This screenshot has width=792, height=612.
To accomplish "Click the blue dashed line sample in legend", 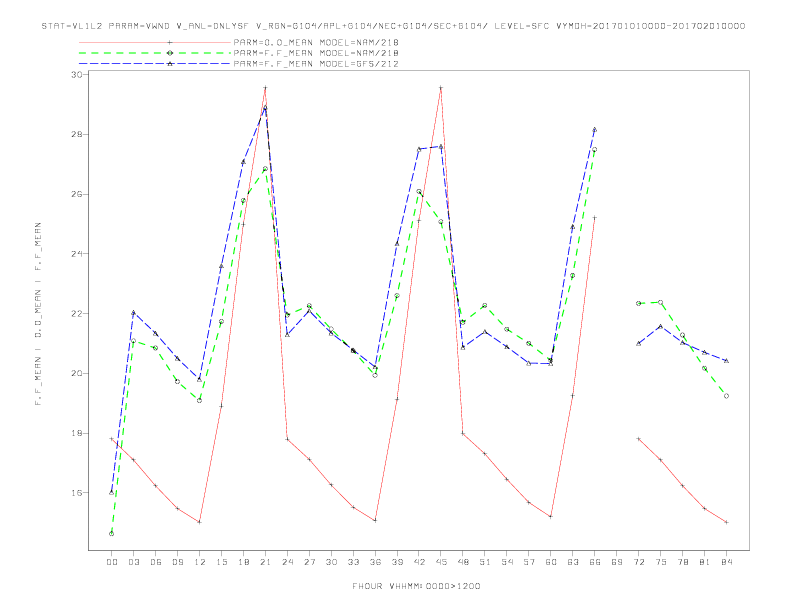I will pyautogui.click(x=155, y=64).
